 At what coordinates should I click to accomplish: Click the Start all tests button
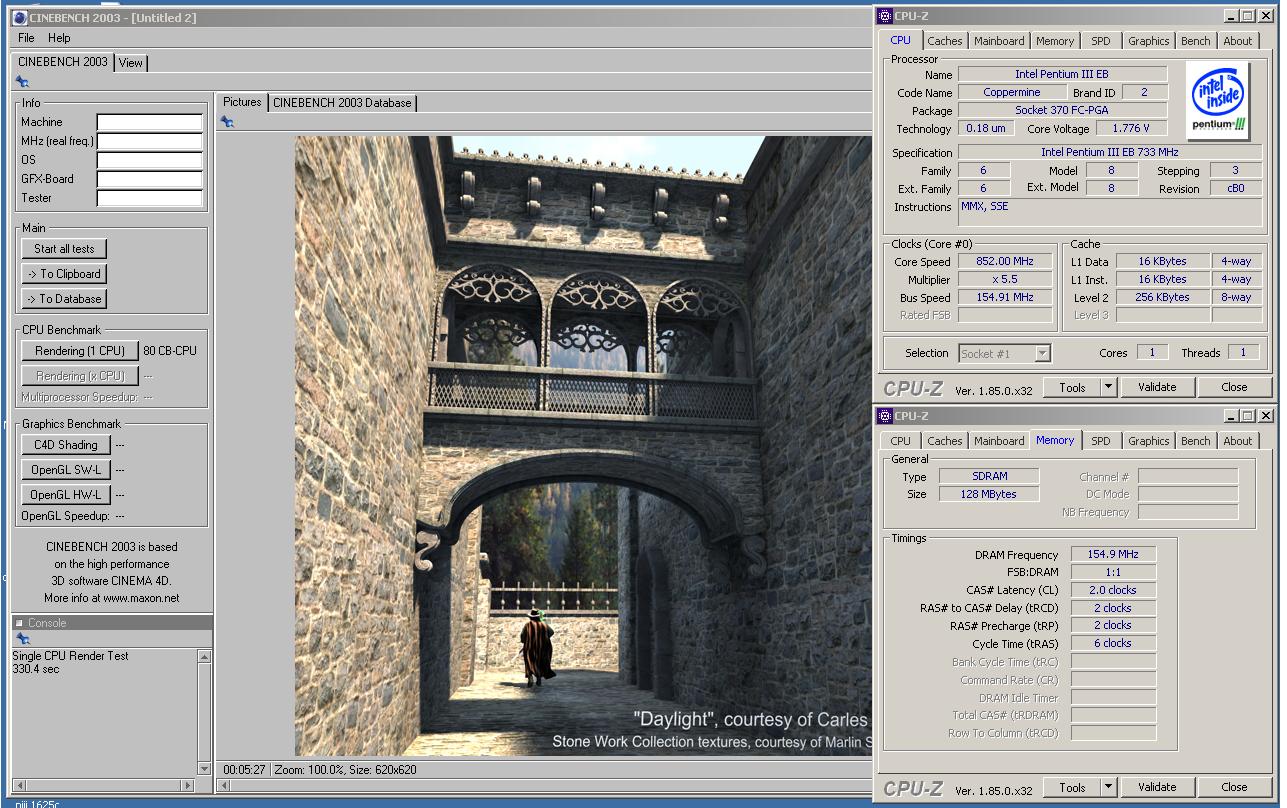(x=64, y=249)
